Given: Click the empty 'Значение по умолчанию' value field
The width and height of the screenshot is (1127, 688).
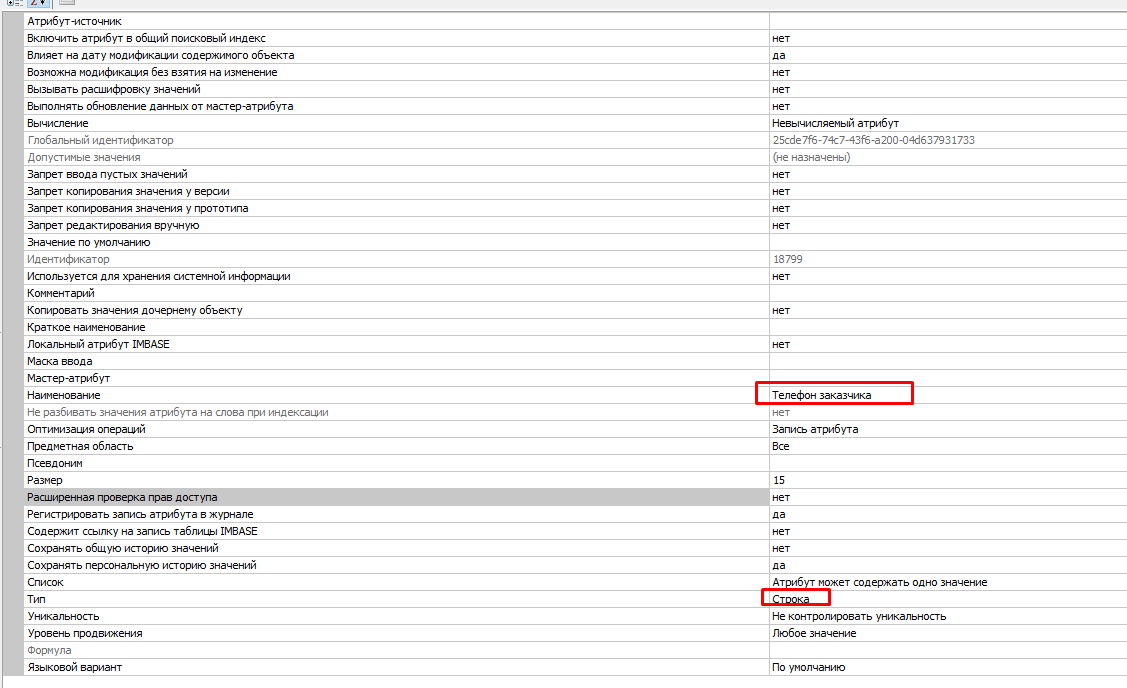Looking at the screenshot, I should click(x=948, y=242).
